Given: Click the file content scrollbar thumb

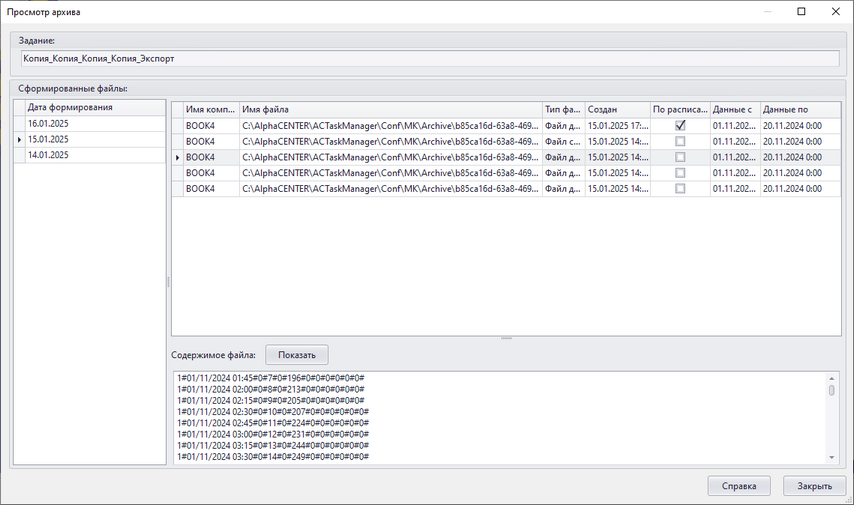Looking at the screenshot, I should [831, 391].
